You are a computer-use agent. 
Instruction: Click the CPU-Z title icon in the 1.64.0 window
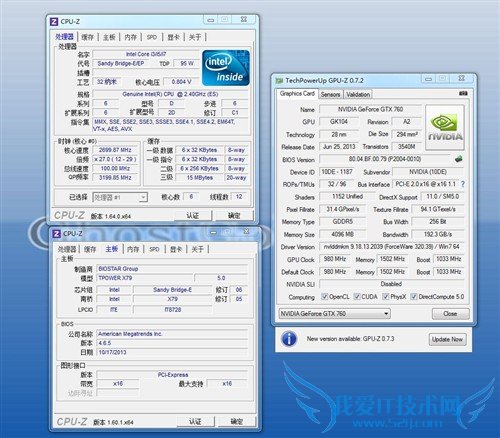(54, 22)
